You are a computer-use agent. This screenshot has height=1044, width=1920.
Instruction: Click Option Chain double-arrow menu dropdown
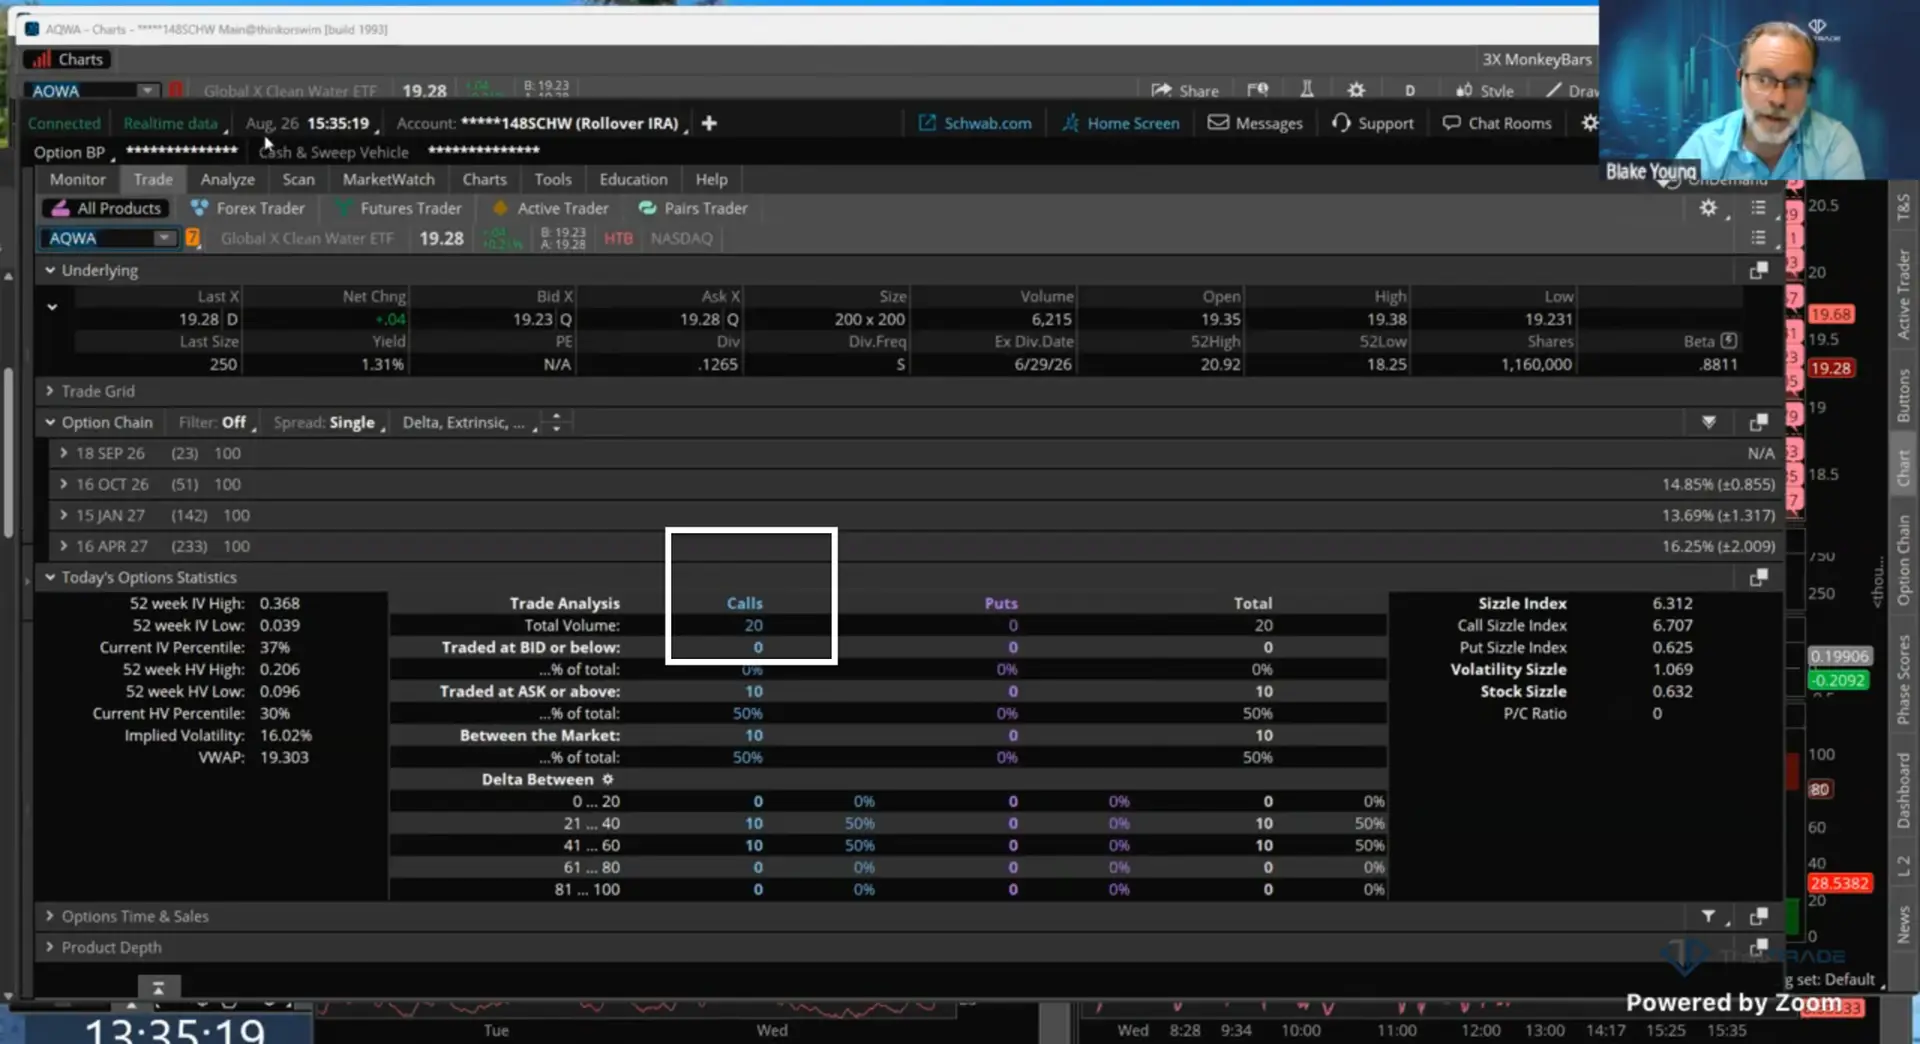click(x=1709, y=422)
